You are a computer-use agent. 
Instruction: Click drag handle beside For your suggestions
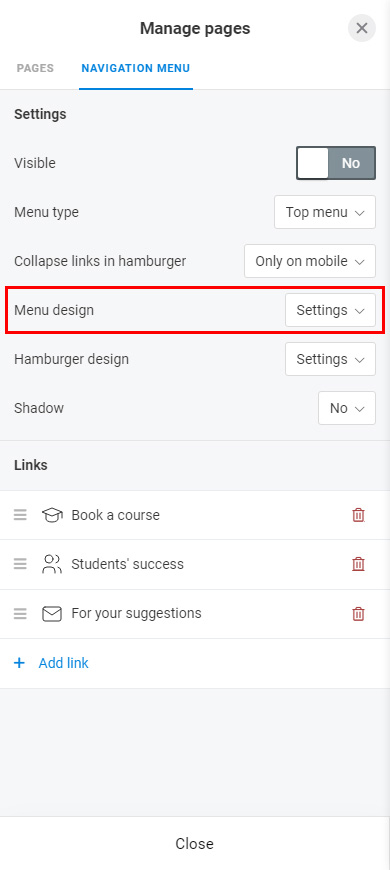tap(21, 614)
